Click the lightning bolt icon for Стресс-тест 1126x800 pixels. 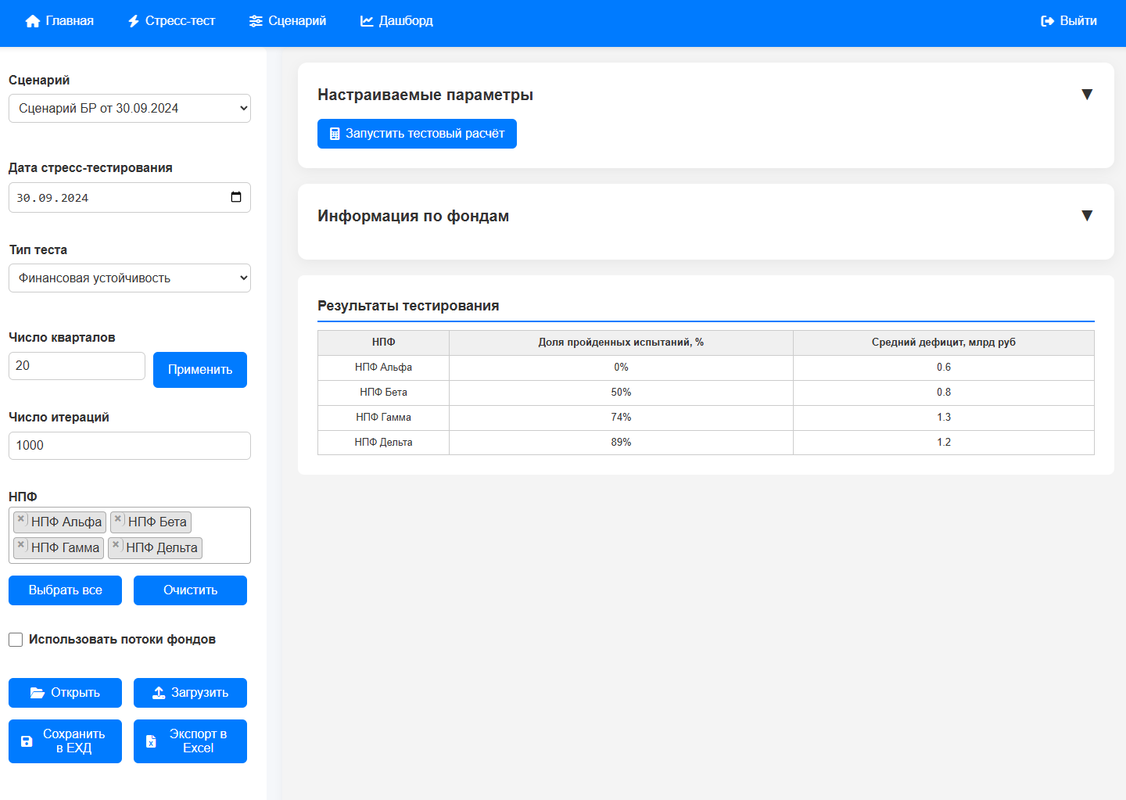(134, 22)
